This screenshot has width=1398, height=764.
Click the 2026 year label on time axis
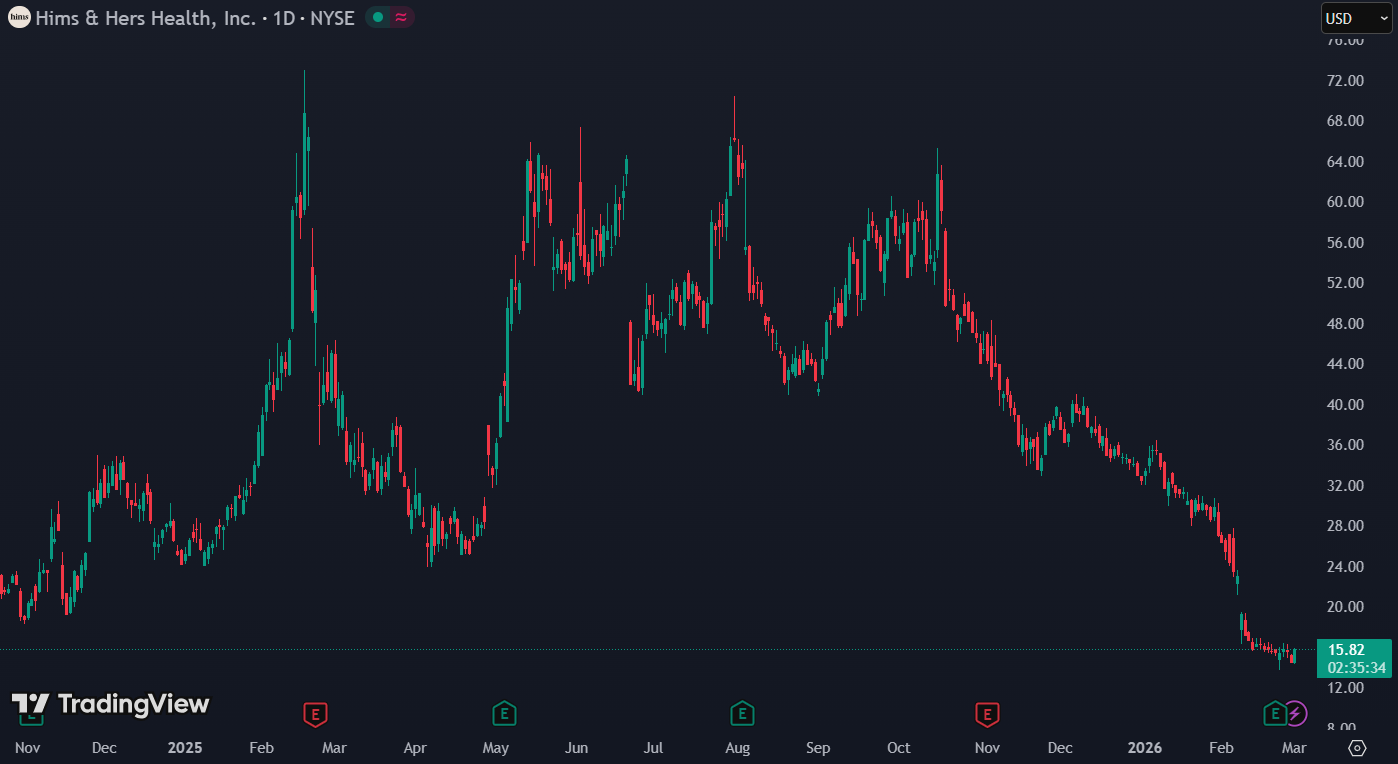pos(1144,748)
